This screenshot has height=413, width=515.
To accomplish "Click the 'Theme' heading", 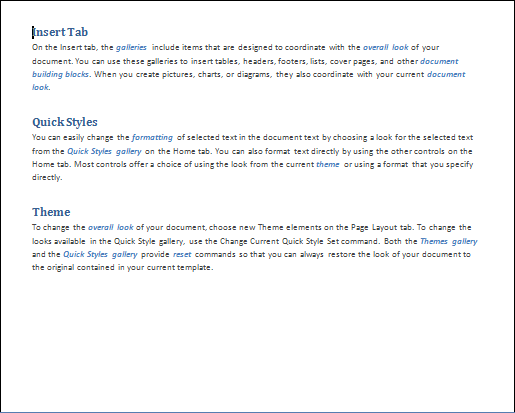I will point(51,212).
